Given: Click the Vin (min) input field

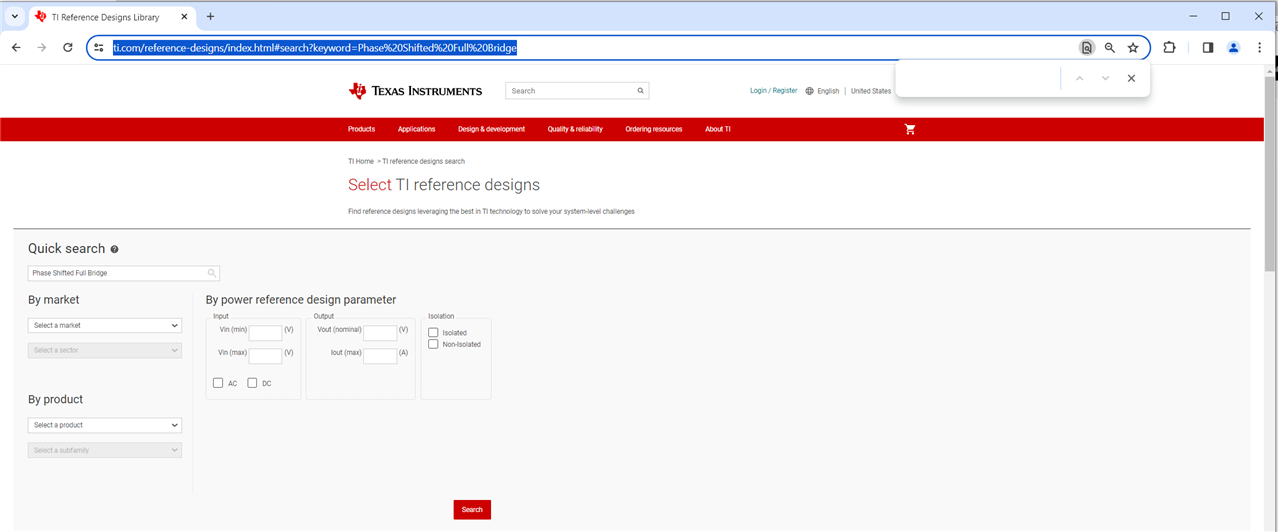Looking at the screenshot, I should point(265,333).
